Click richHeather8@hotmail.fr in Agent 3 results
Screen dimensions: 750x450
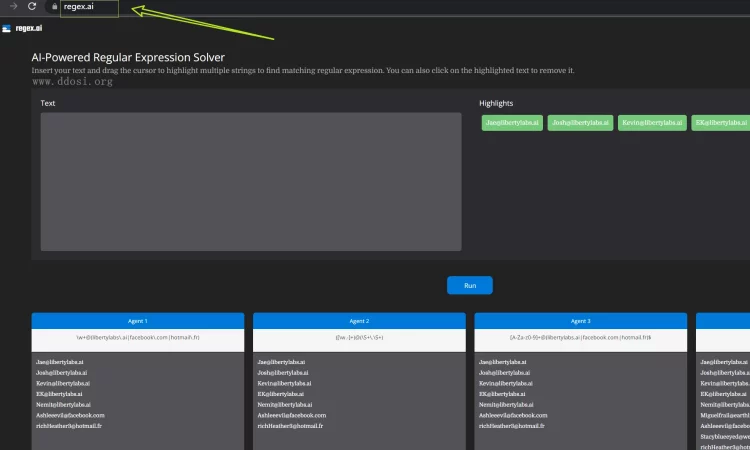(512, 426)
